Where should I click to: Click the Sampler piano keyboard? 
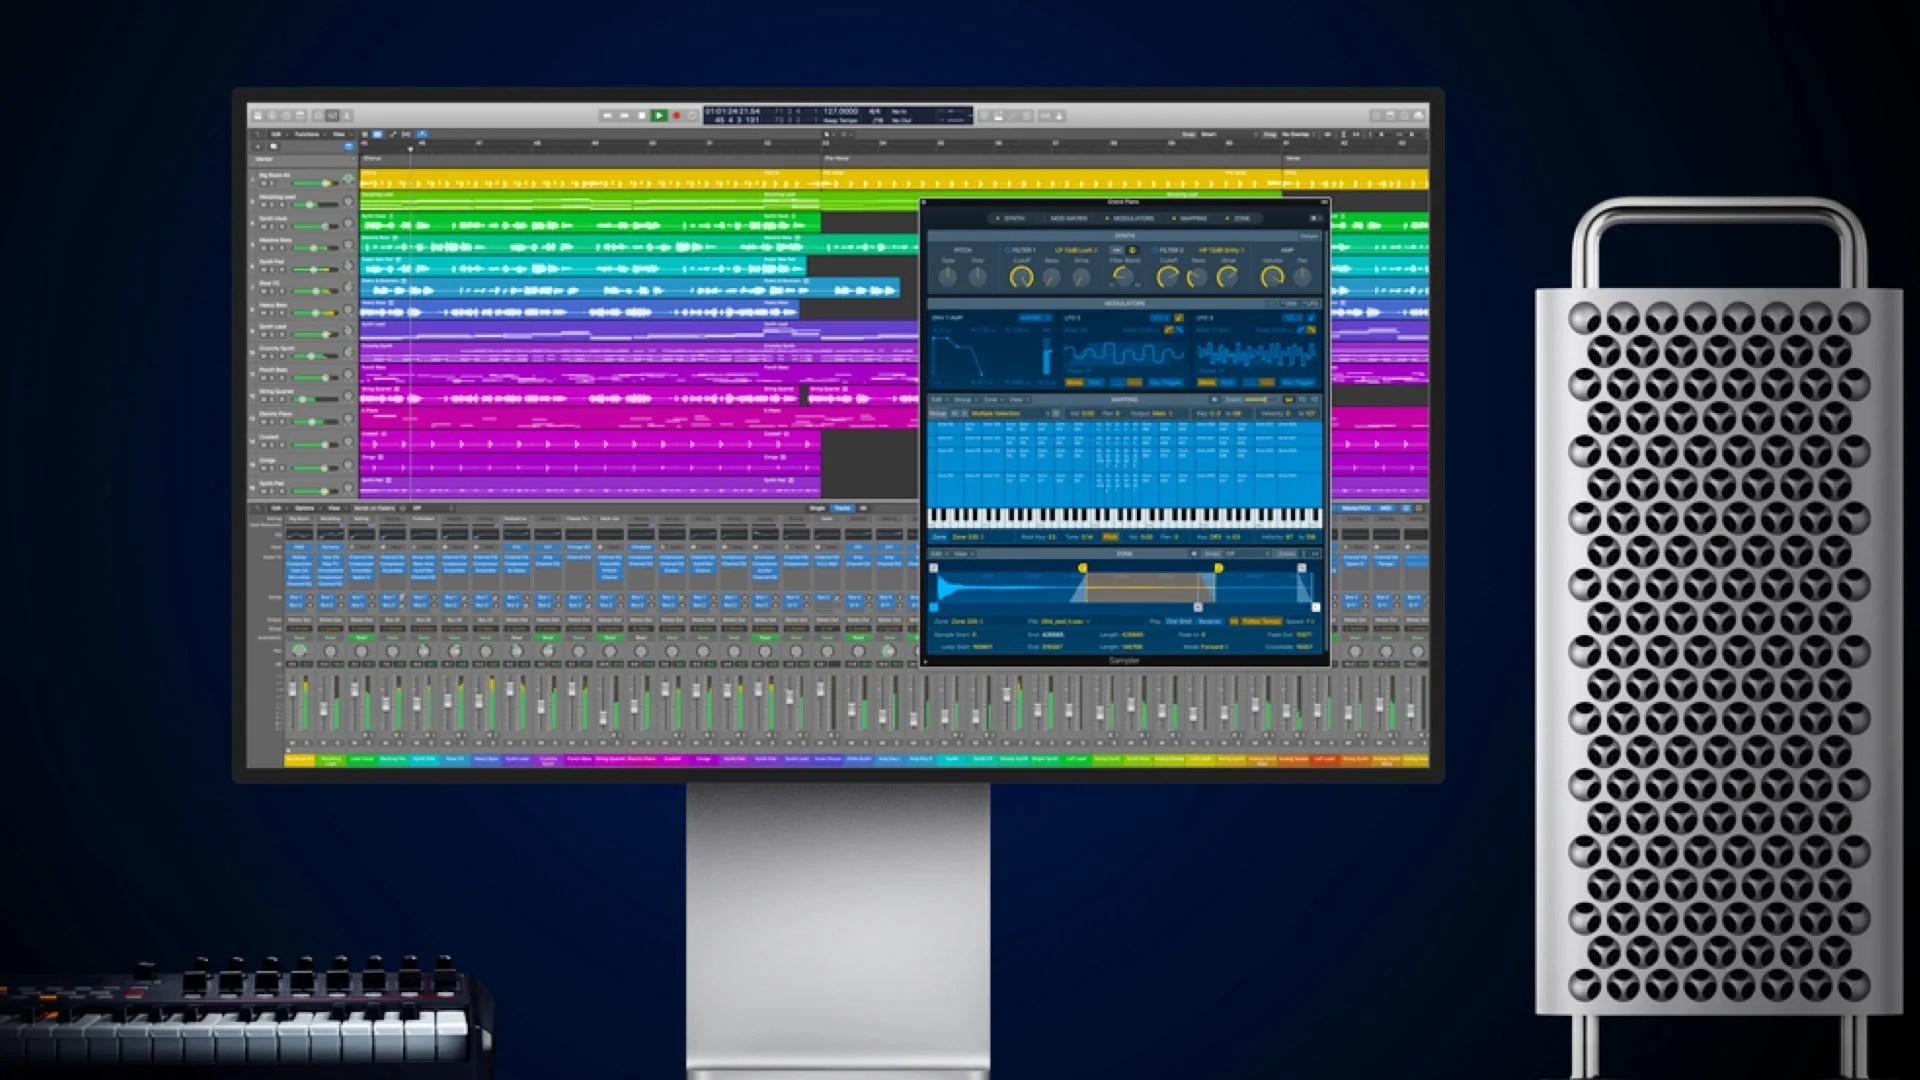1124,517
